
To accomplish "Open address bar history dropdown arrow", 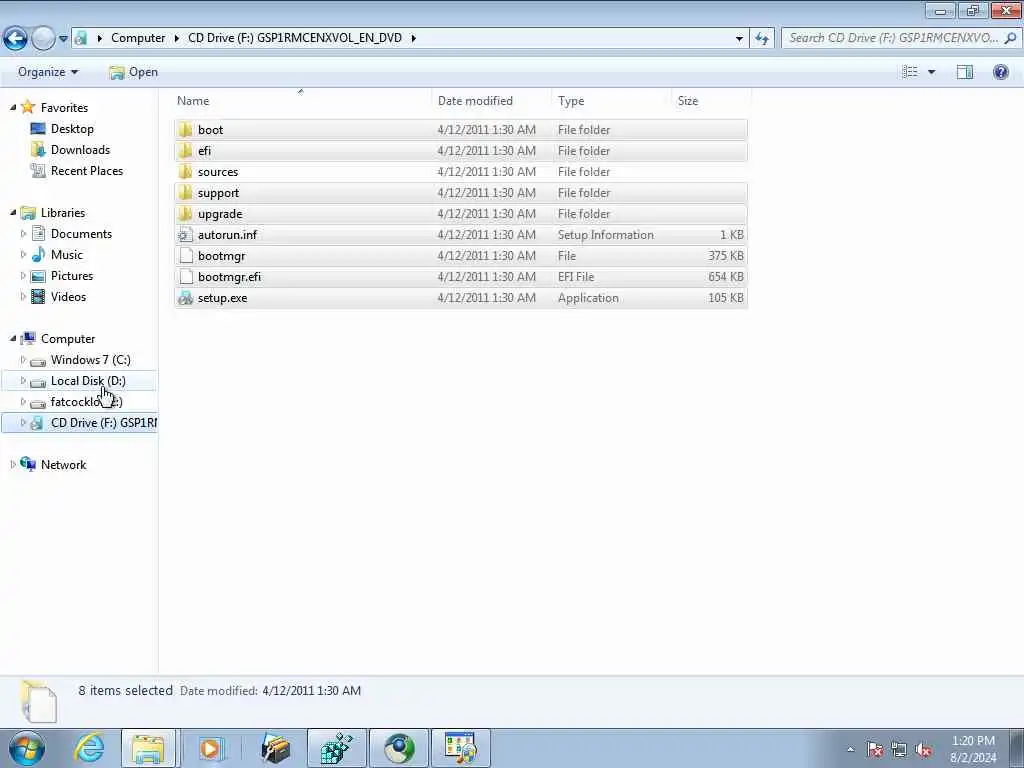I will [739, 39].
